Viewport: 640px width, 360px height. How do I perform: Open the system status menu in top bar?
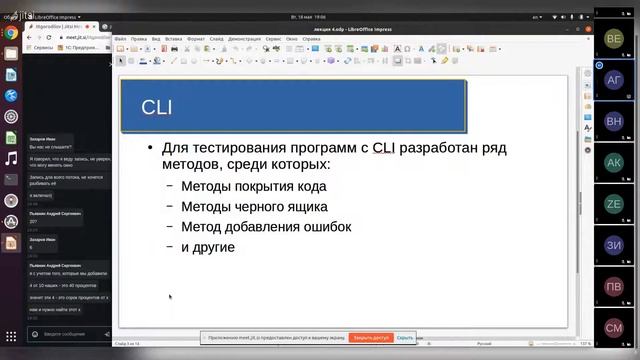[x=571, y=17]
